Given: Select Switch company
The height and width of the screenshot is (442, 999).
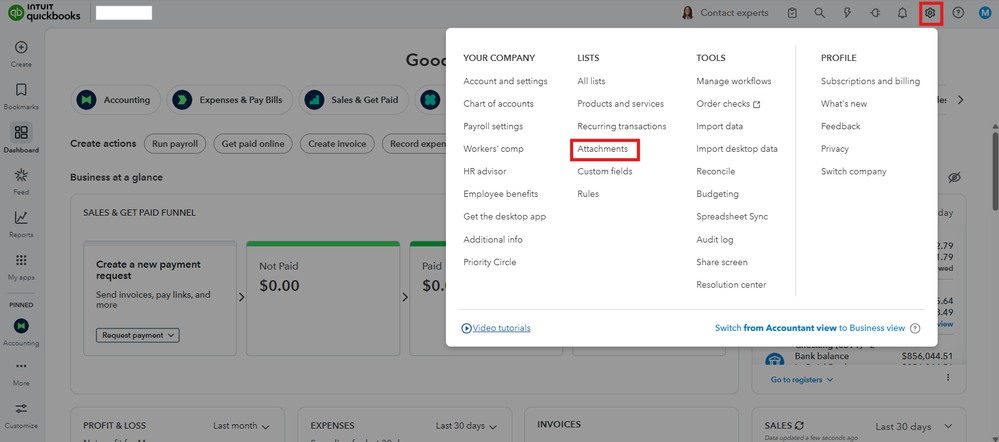Looking at the screenshot, I should pos(854,171).
